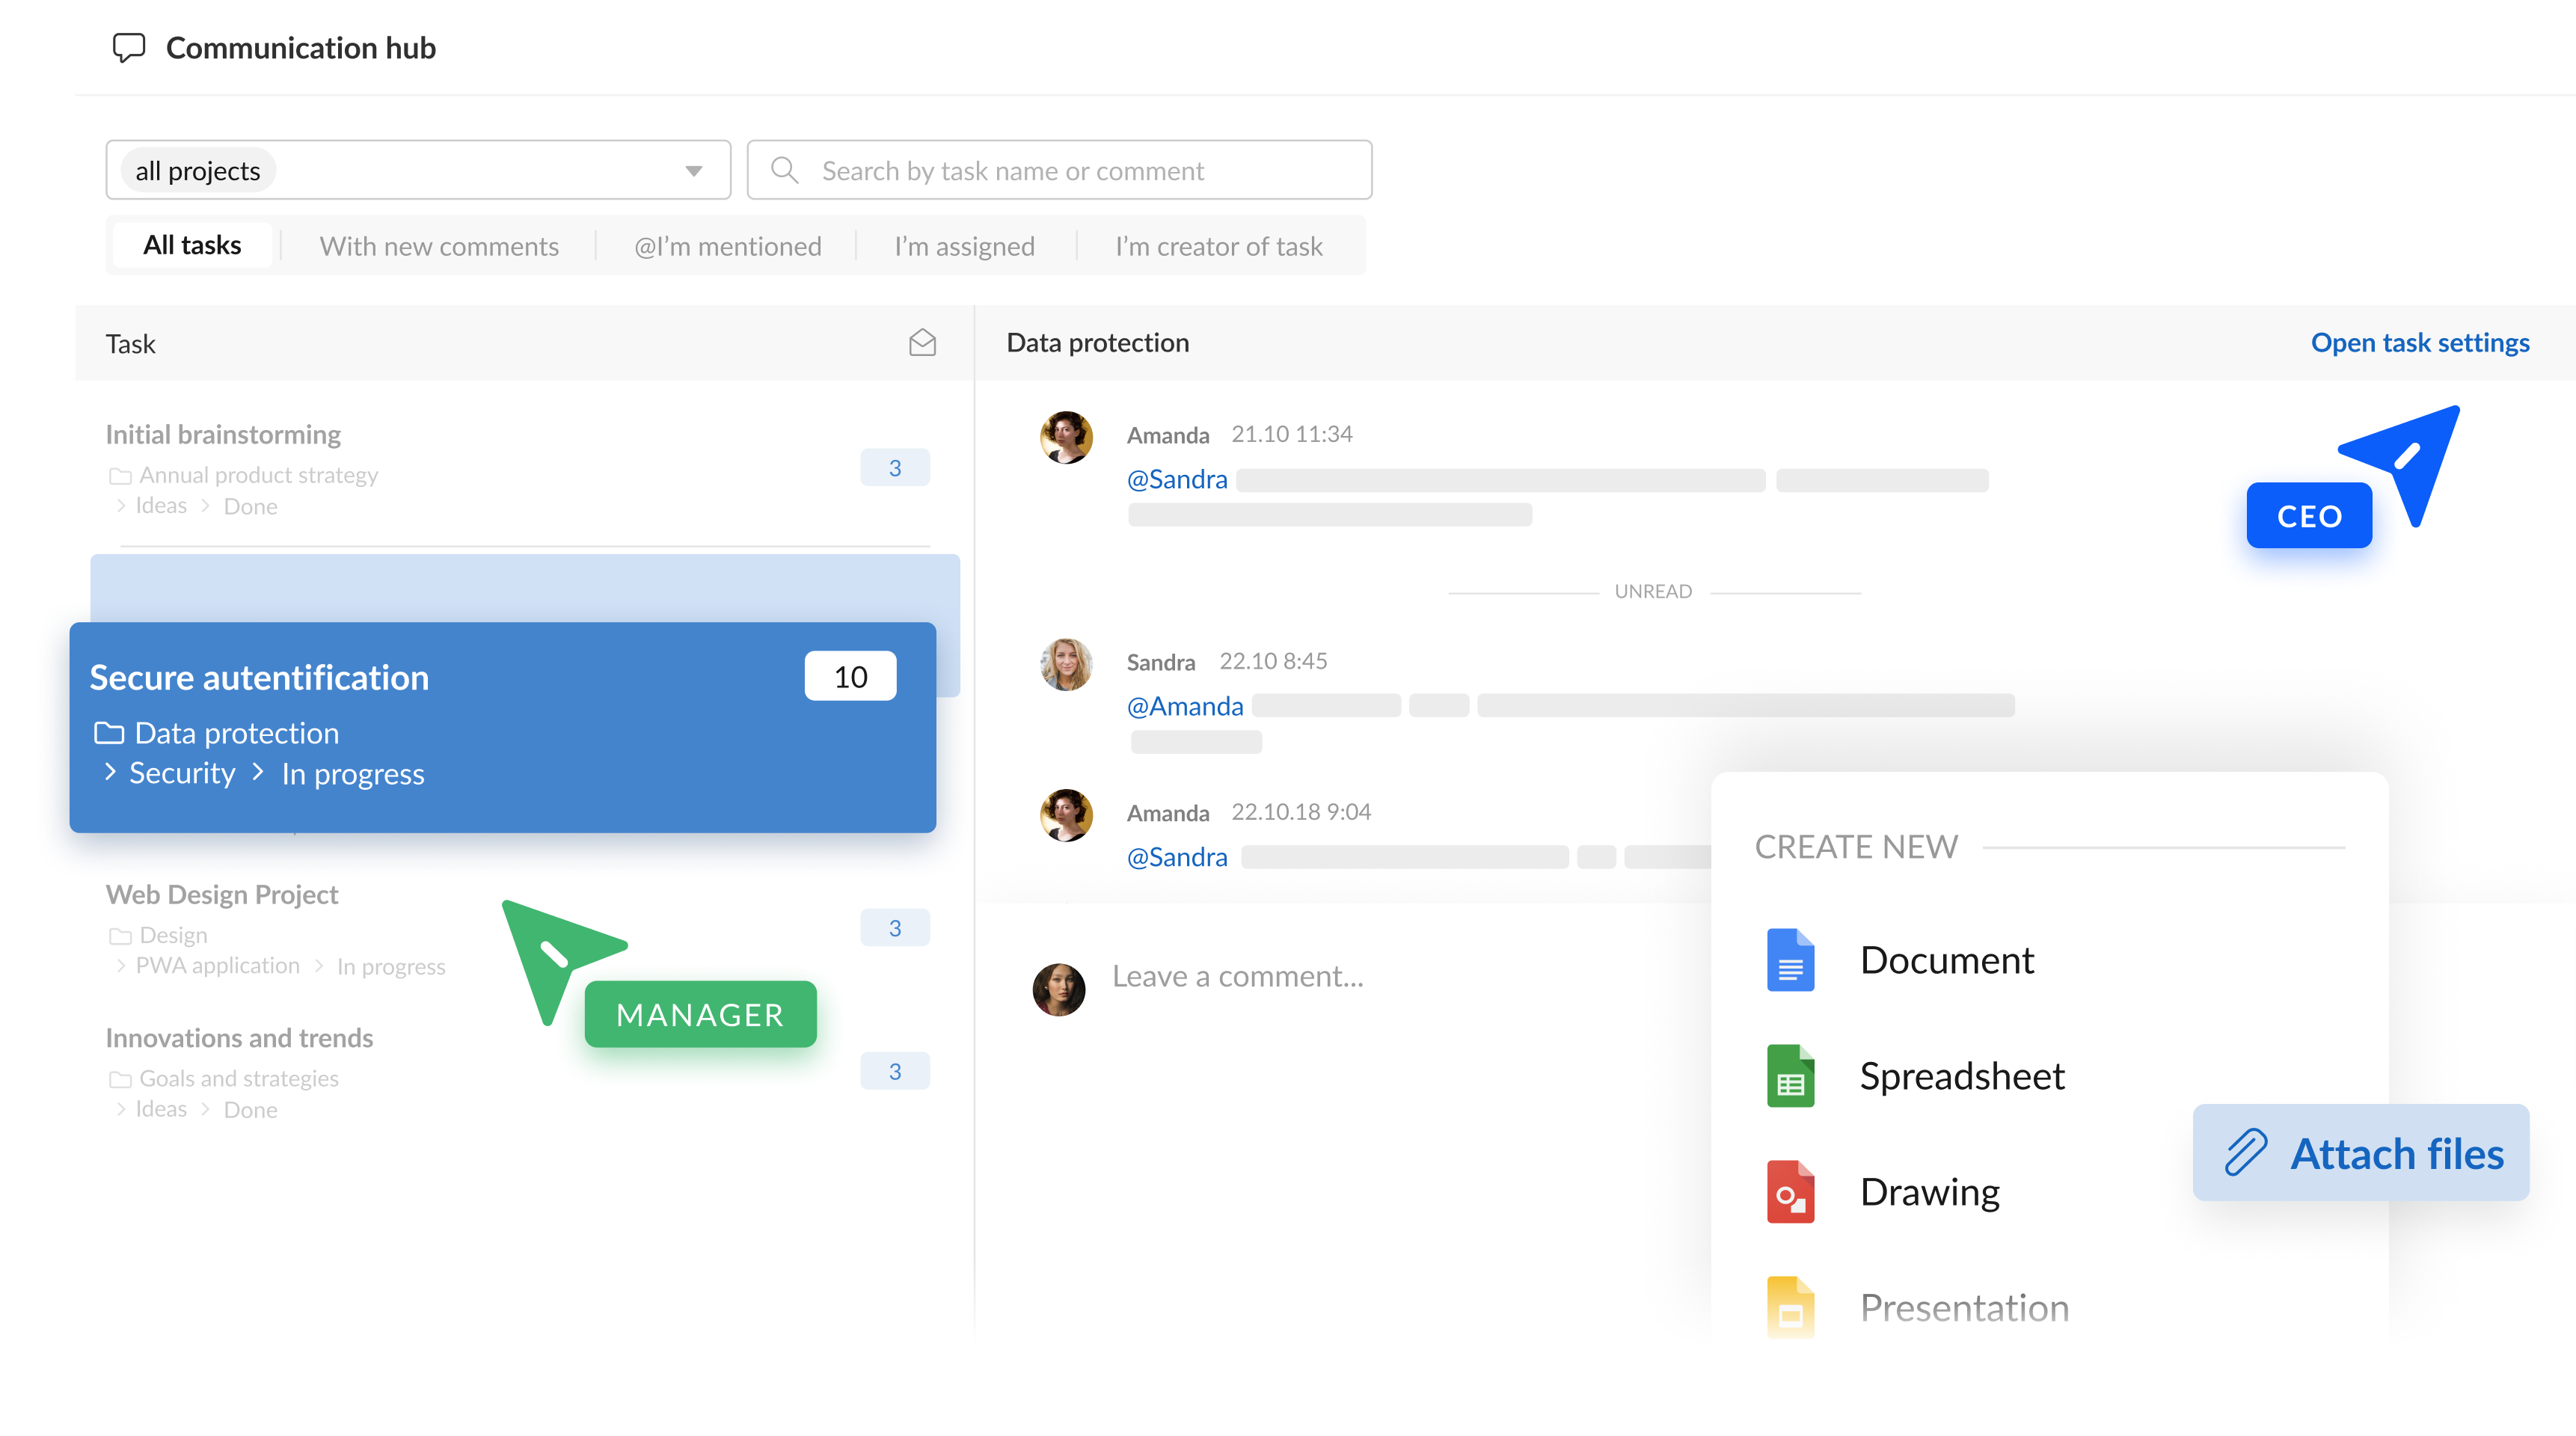
Task: Select the @I'm mentioned tab
Action: pos(727,246)
